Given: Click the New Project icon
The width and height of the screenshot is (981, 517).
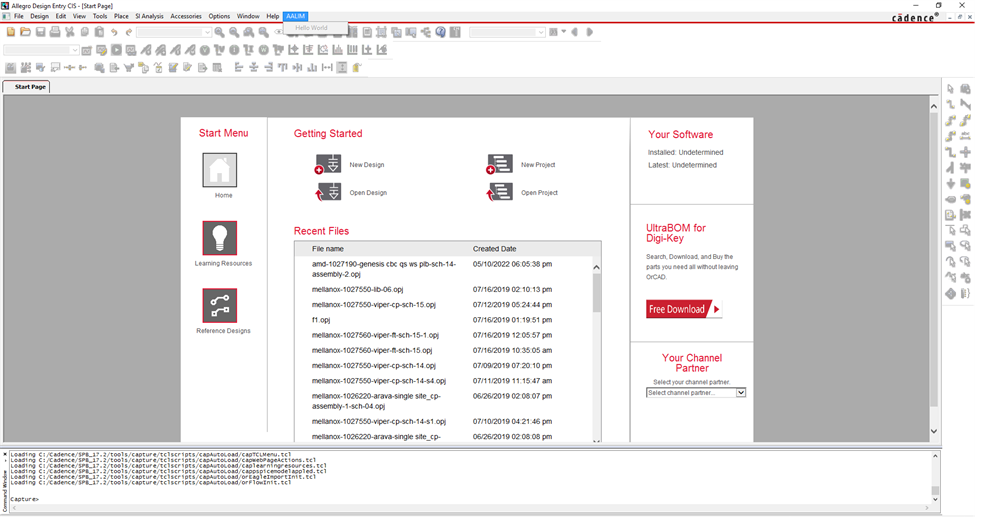Looking at the screenshot, I should pos(500,164).
